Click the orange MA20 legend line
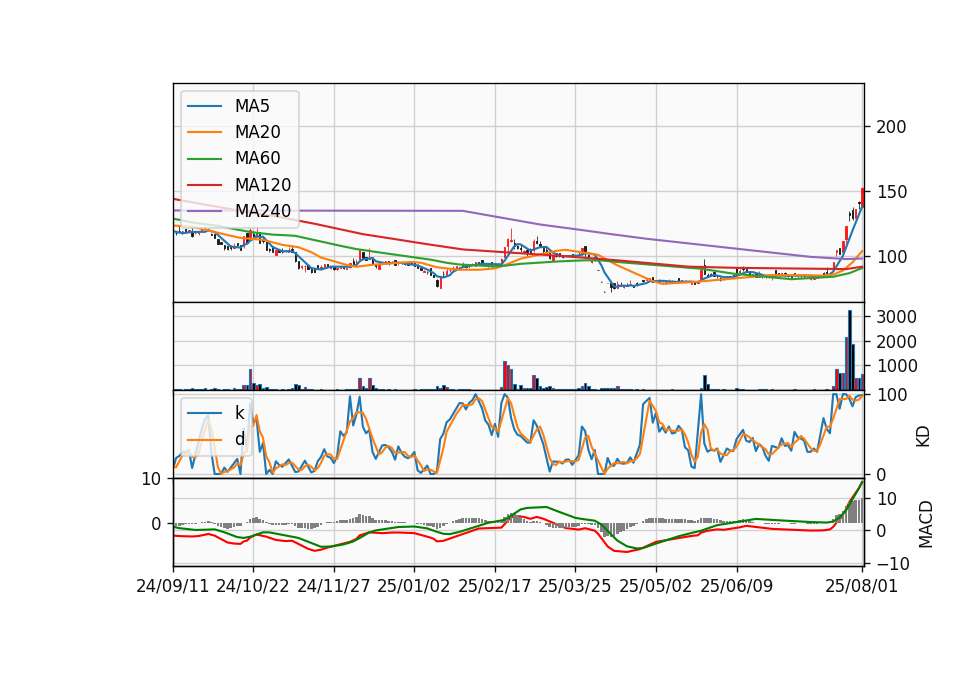 pos(205,132)
